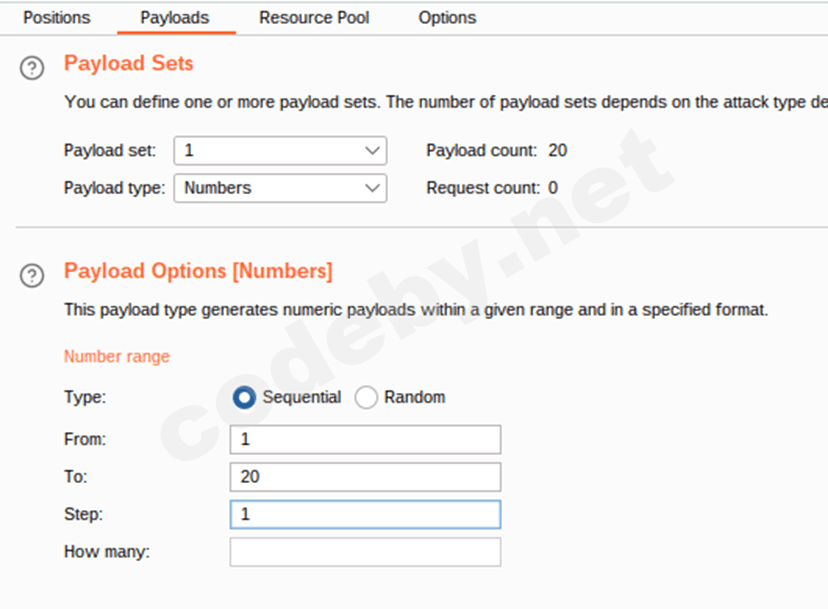Screen dimensions: 828x609
Task: Go to the Options tab
Action: (x=447, y=18)
